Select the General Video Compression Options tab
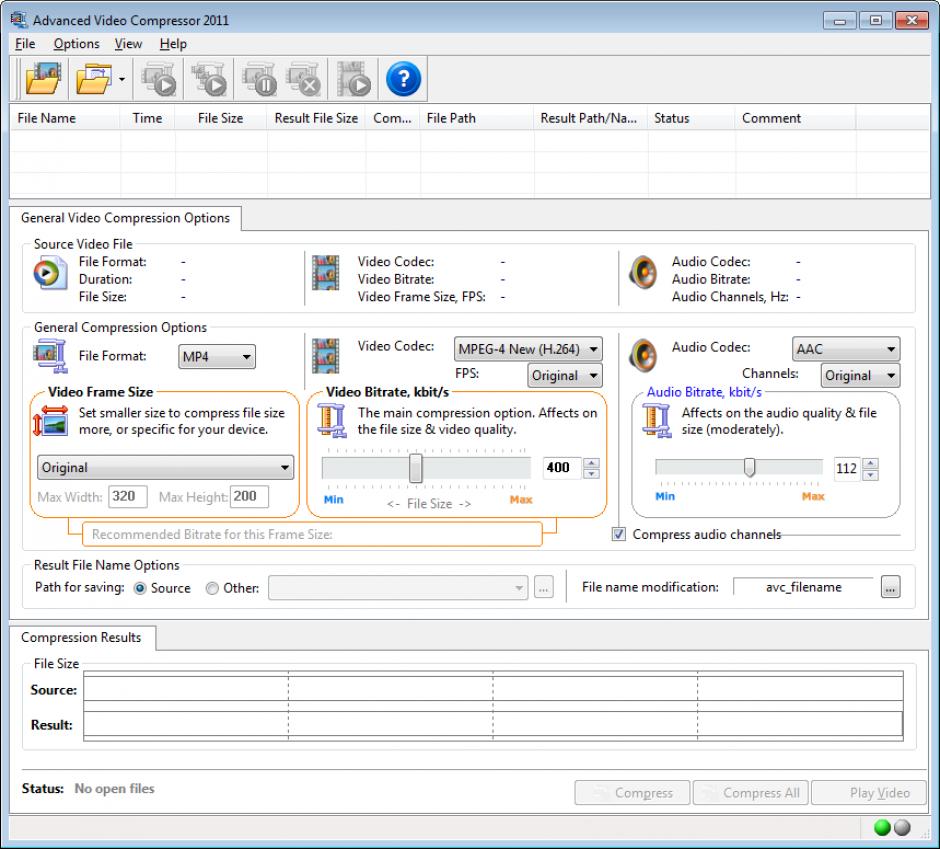 pyautogui.click(x=125, y=218)
